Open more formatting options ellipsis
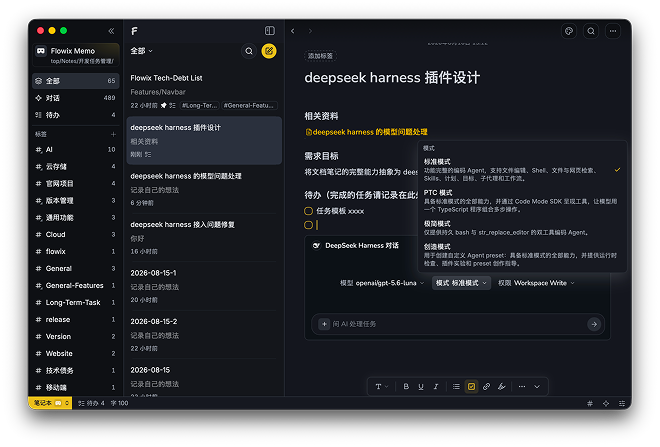 coord(522,386)
